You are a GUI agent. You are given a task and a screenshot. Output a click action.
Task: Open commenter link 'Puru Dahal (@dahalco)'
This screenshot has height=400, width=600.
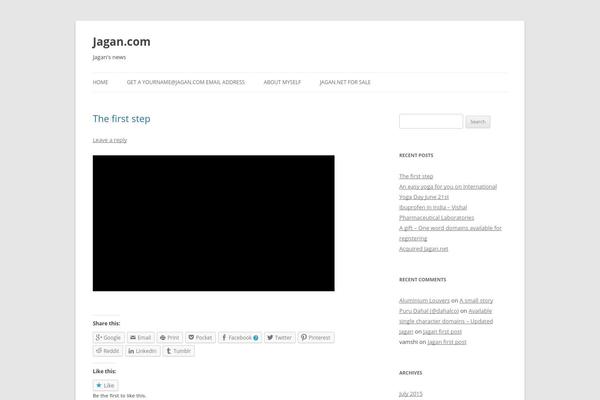point(429,311)
